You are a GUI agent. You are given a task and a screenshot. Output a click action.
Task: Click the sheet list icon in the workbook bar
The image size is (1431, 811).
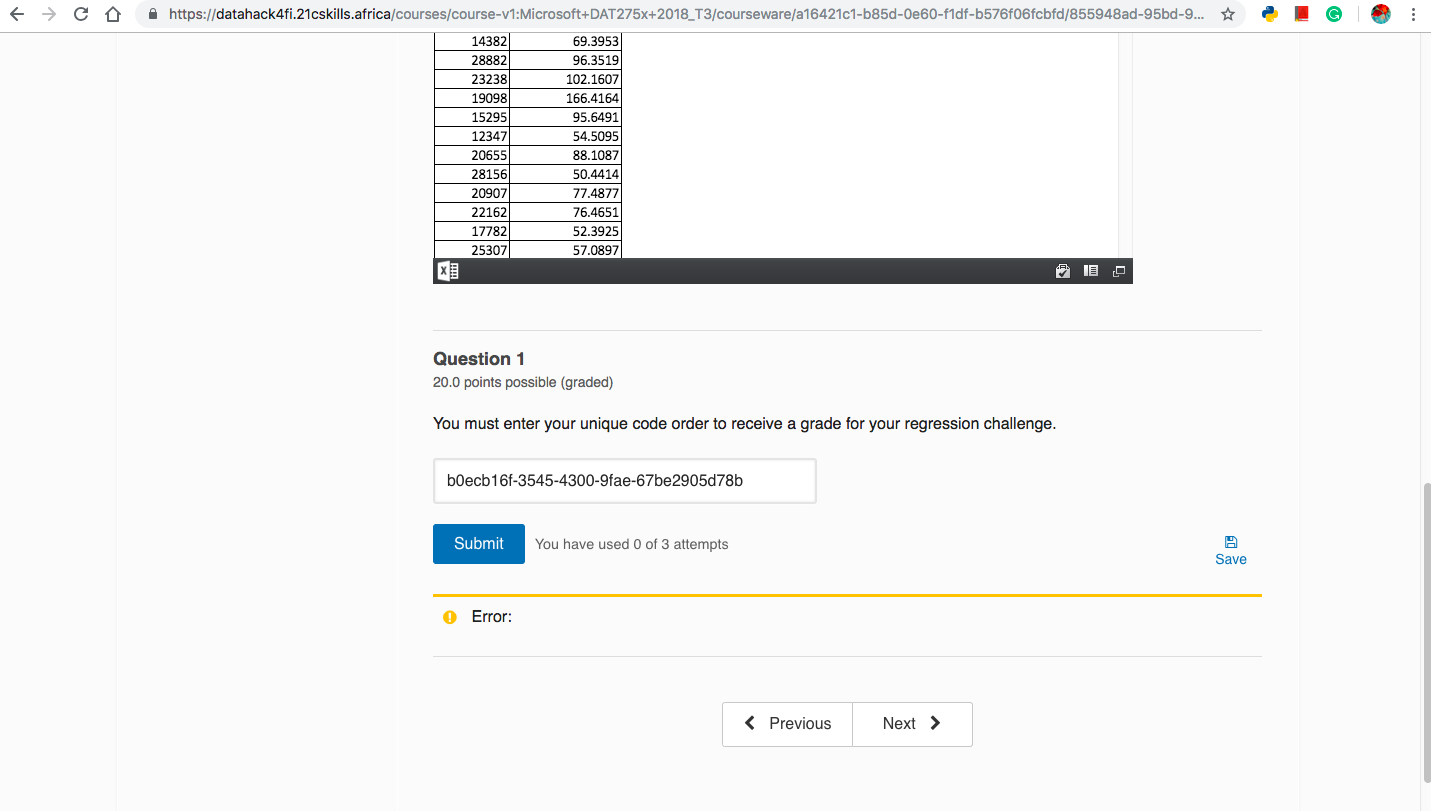(x=1091, y=271)
